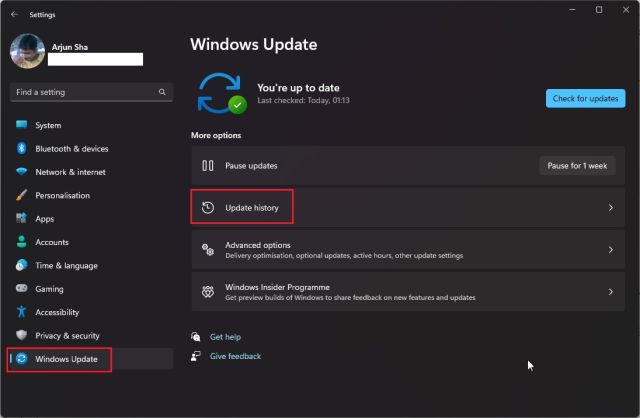Switch to the Apps section
Screen dimensions: 640x418
91,219
